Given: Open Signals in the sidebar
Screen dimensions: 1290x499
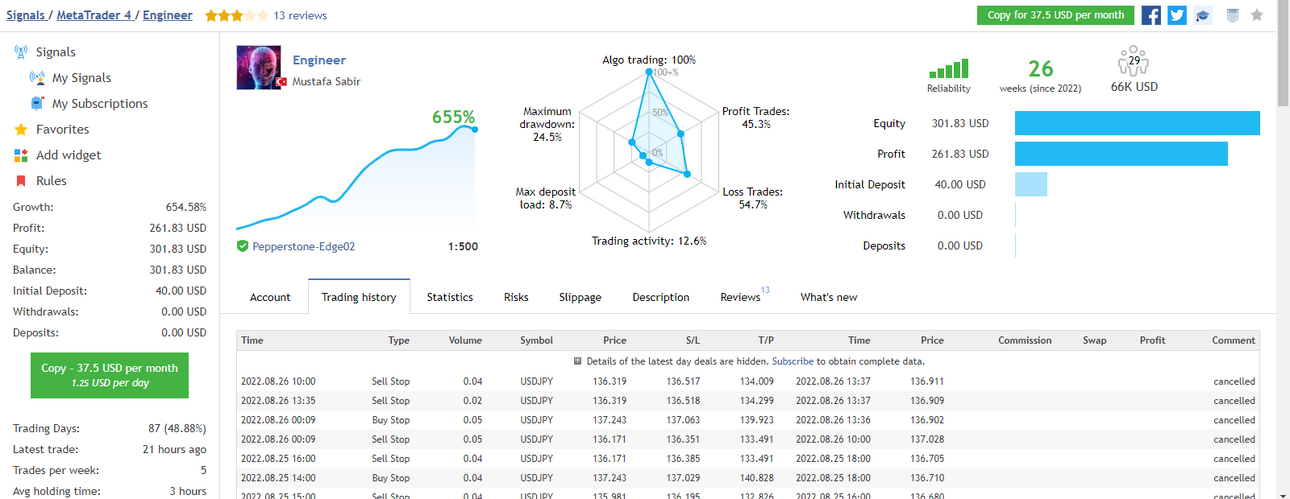Looking at the screenshot, I should pyautogui.click(x=56, y=52).
